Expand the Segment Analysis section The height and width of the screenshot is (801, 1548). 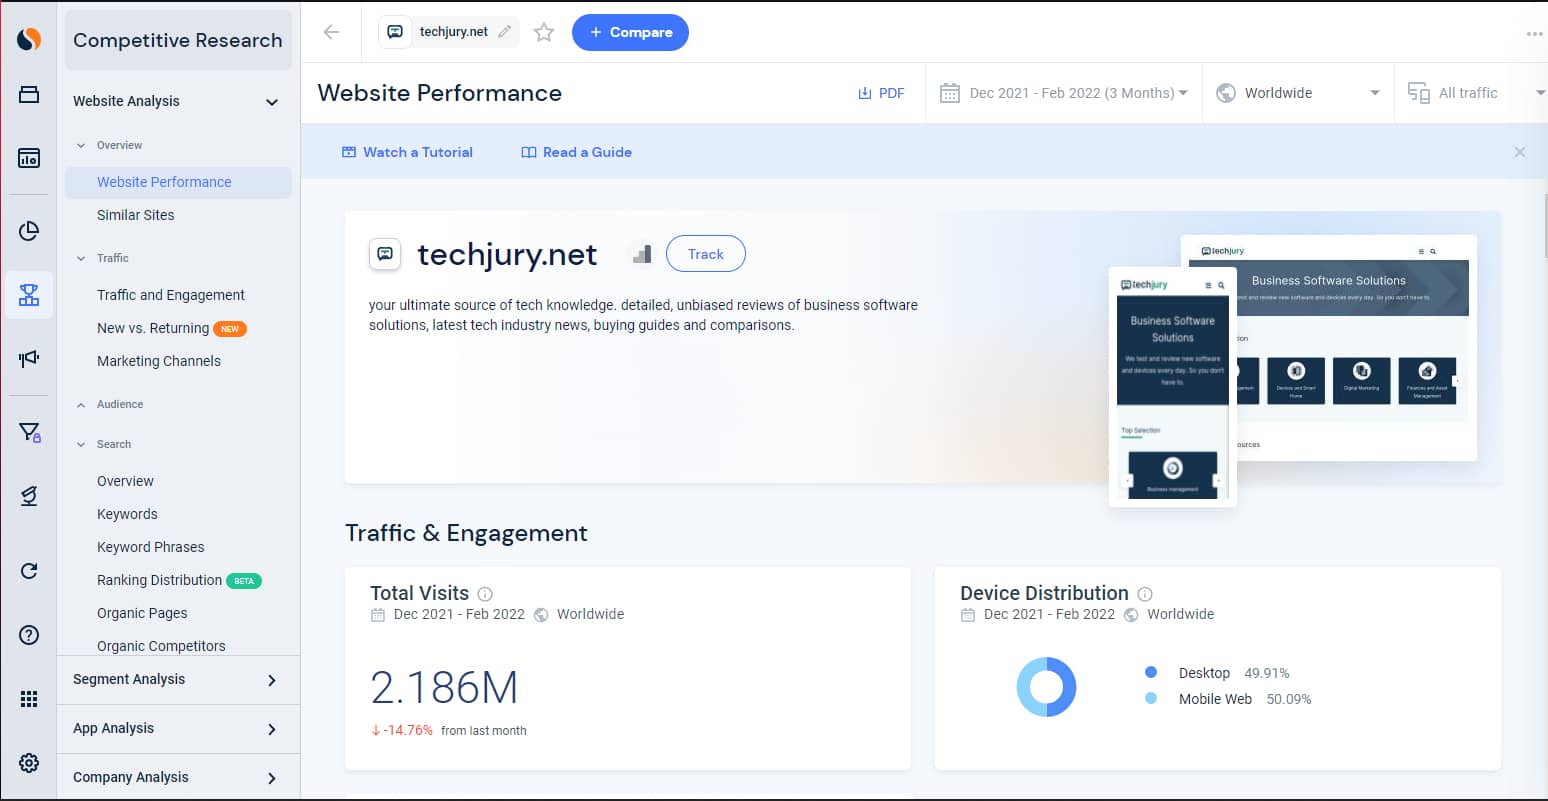pyautogui.click(x=176, y=680)
